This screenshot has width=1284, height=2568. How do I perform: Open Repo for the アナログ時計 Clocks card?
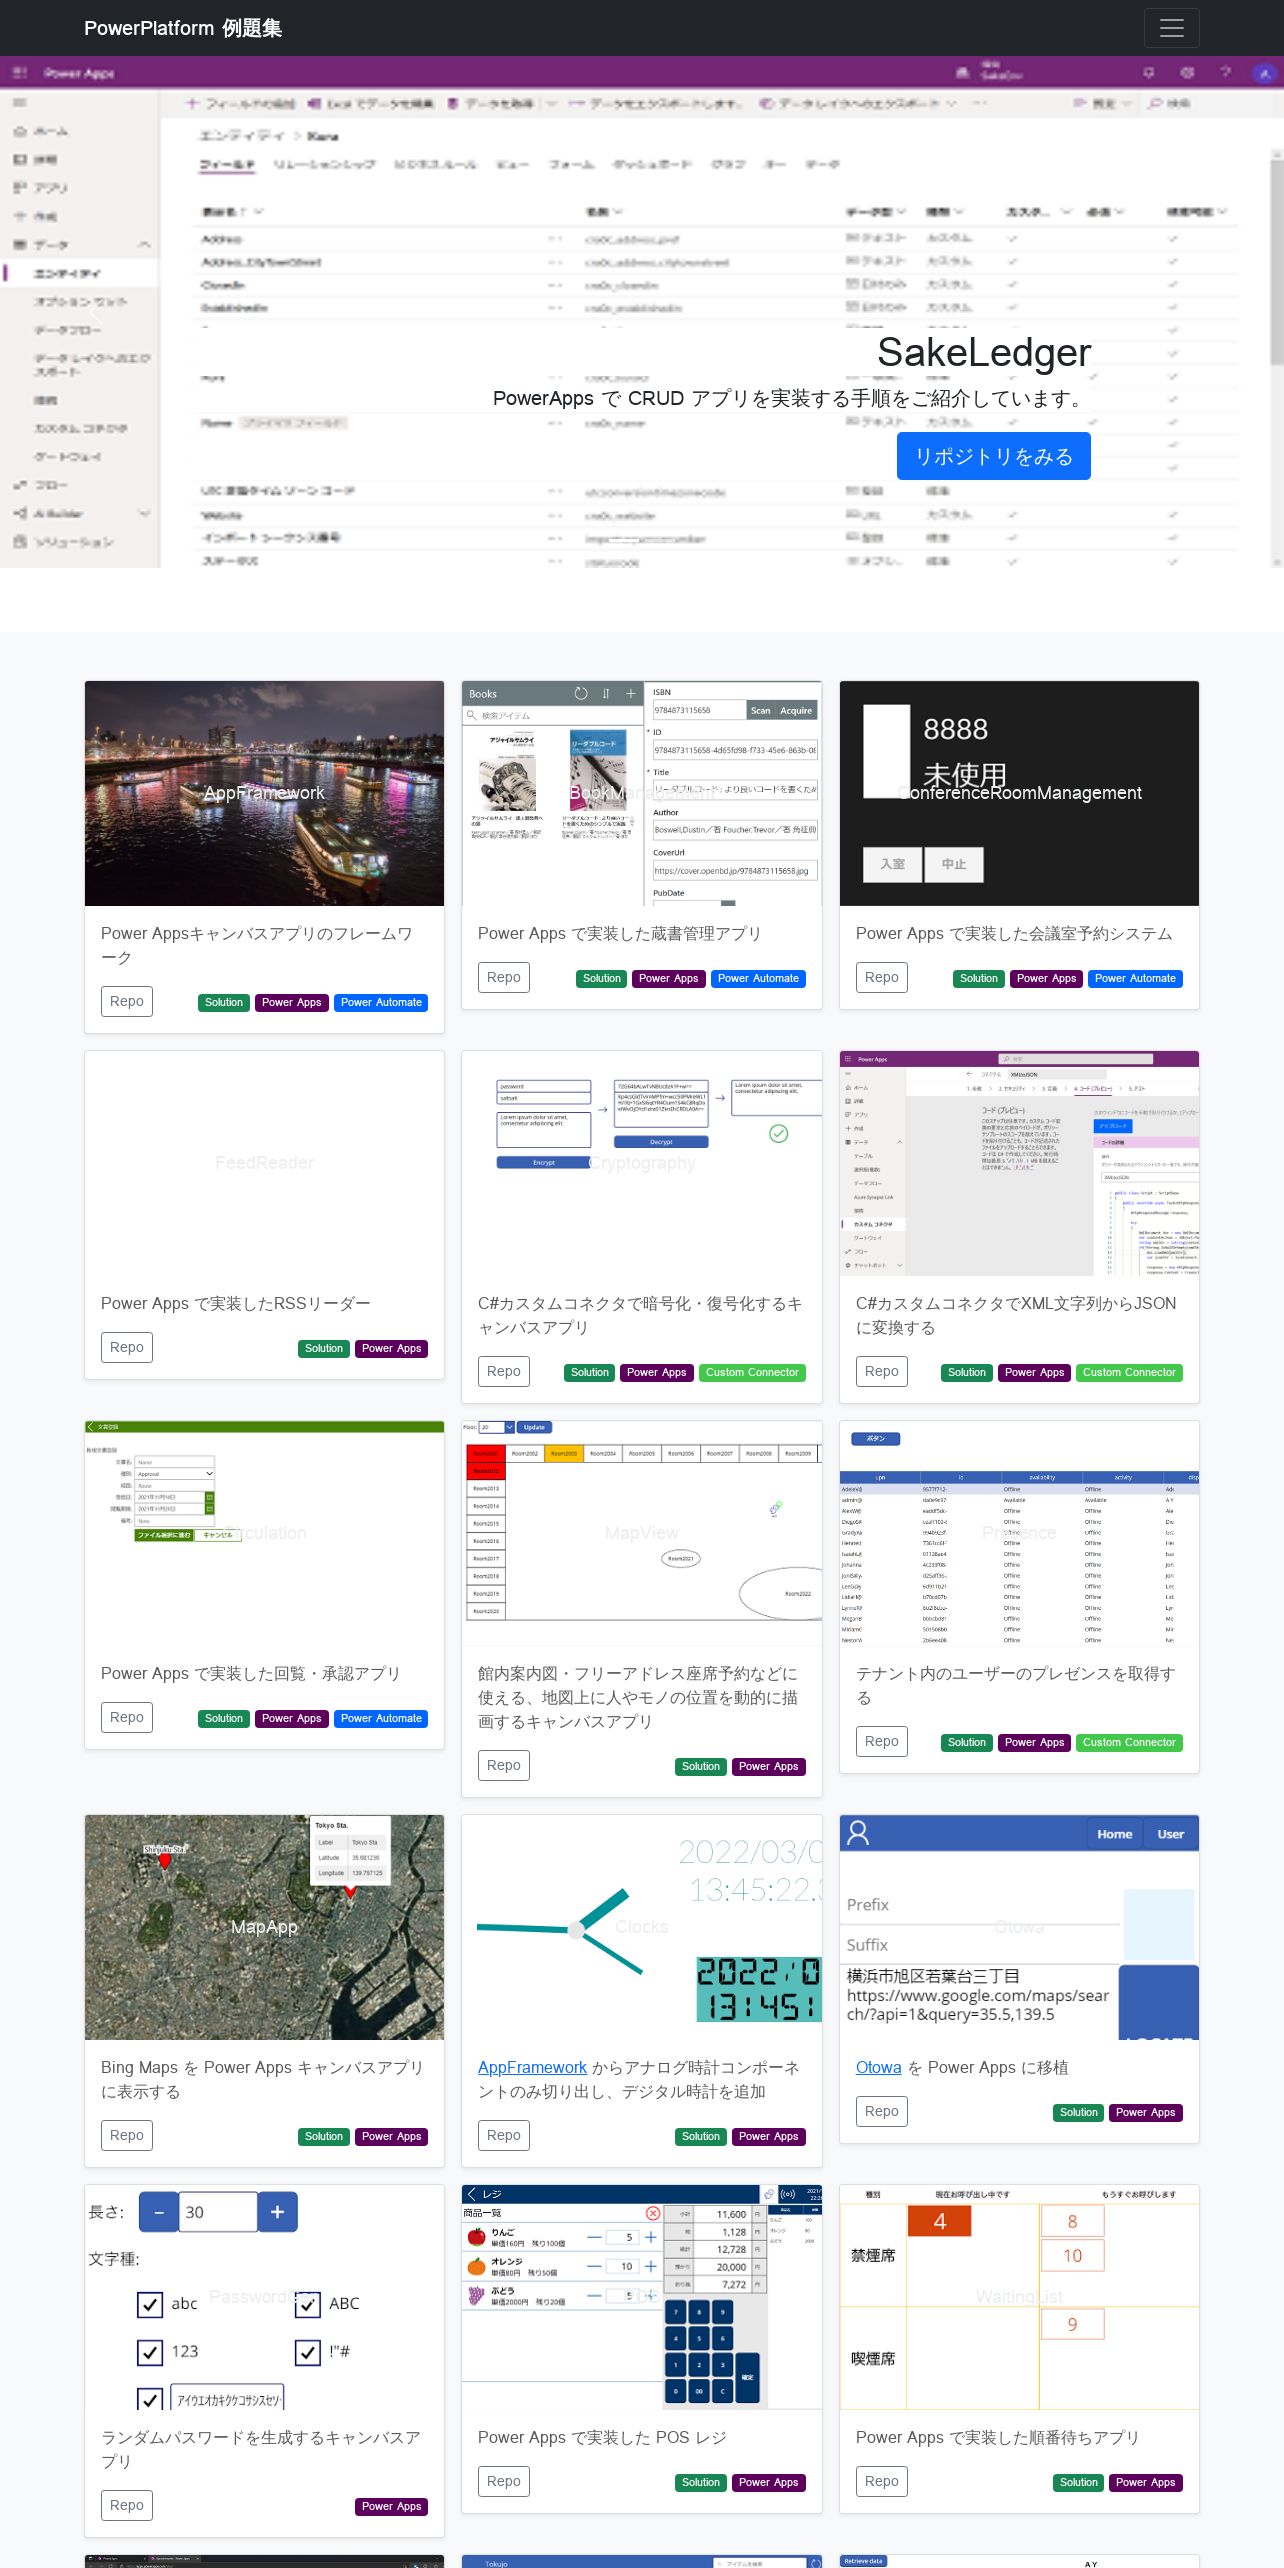[x=504, y=2135]
